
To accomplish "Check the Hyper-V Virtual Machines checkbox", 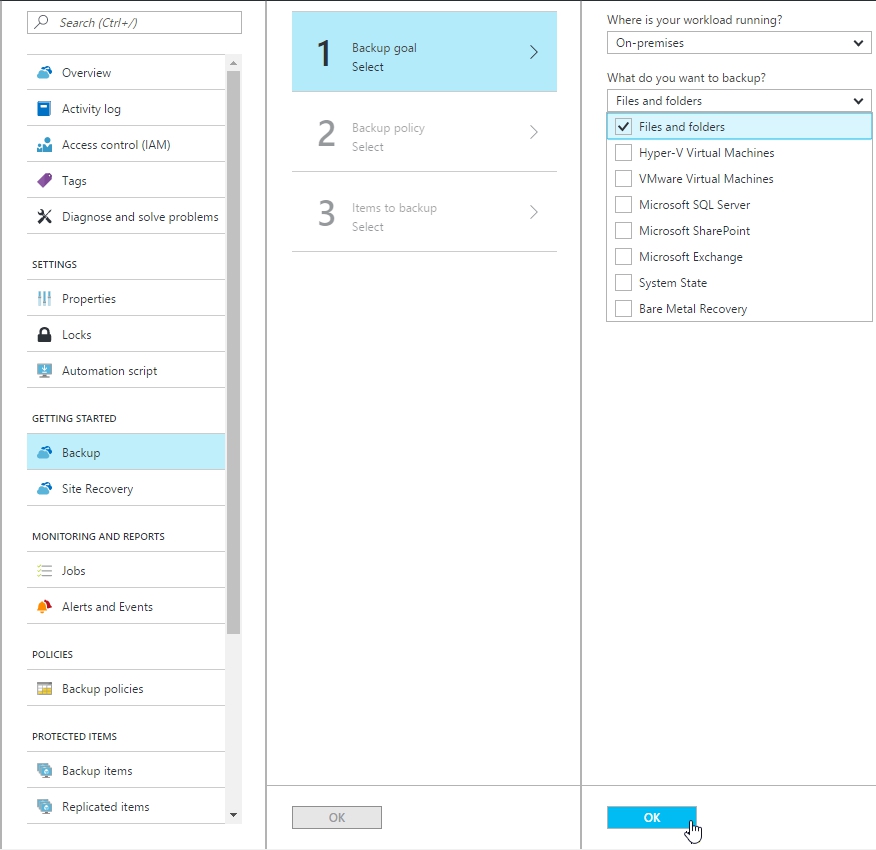I will pyautogui.click(x=623, y=153).
